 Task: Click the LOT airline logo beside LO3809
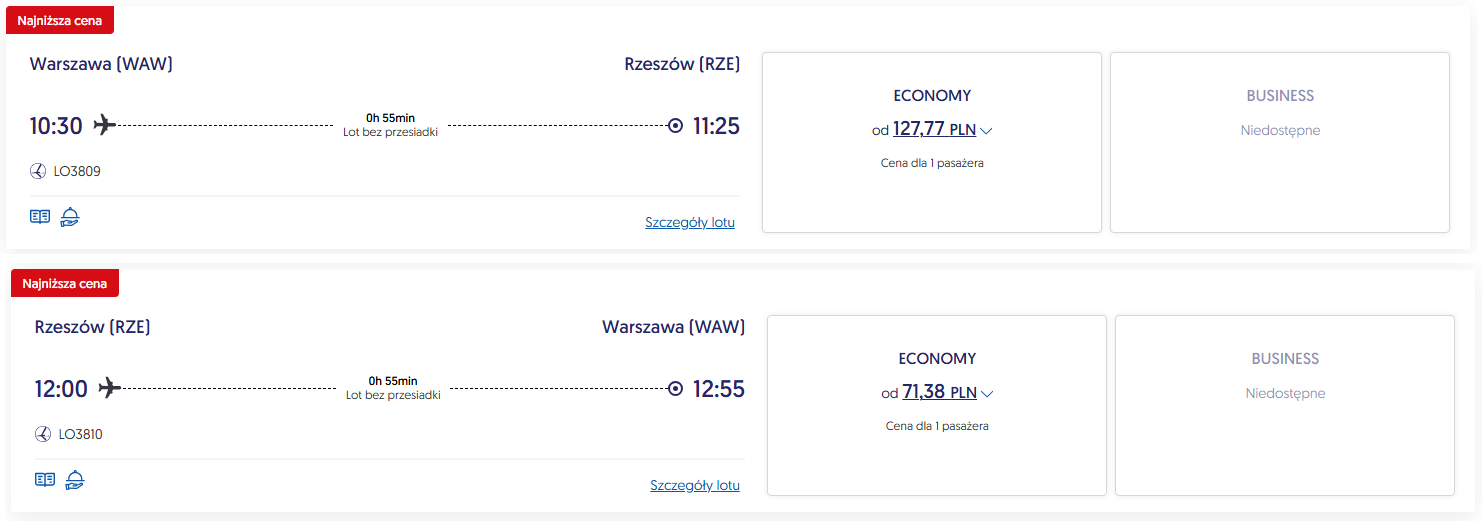39,172
